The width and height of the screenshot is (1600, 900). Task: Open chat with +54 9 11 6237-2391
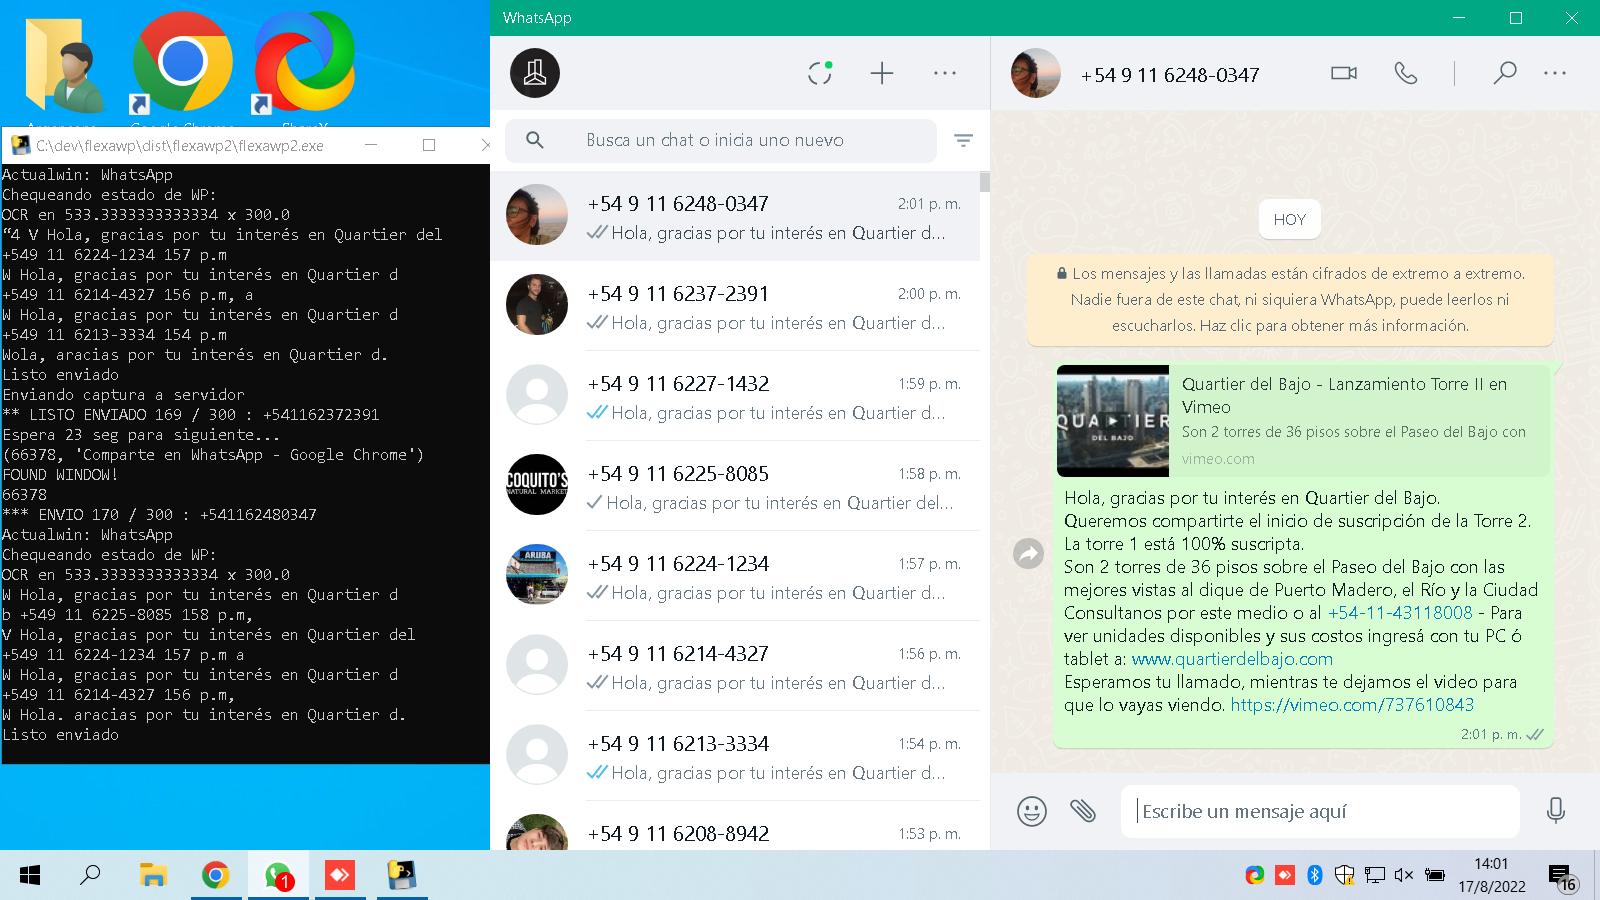click(735, 306)
